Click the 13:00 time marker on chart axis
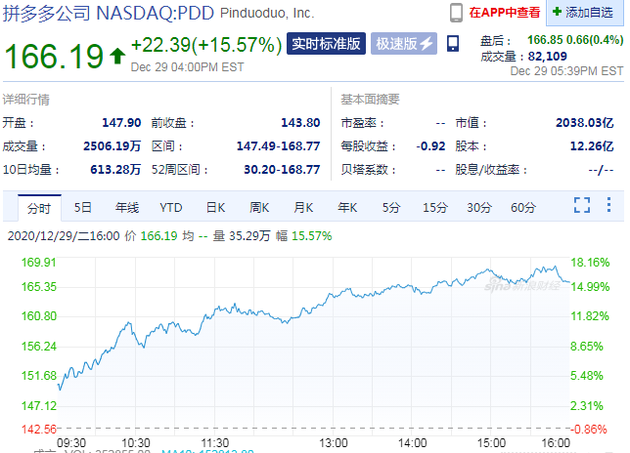 pyautogui.click(x=333, y=443)
